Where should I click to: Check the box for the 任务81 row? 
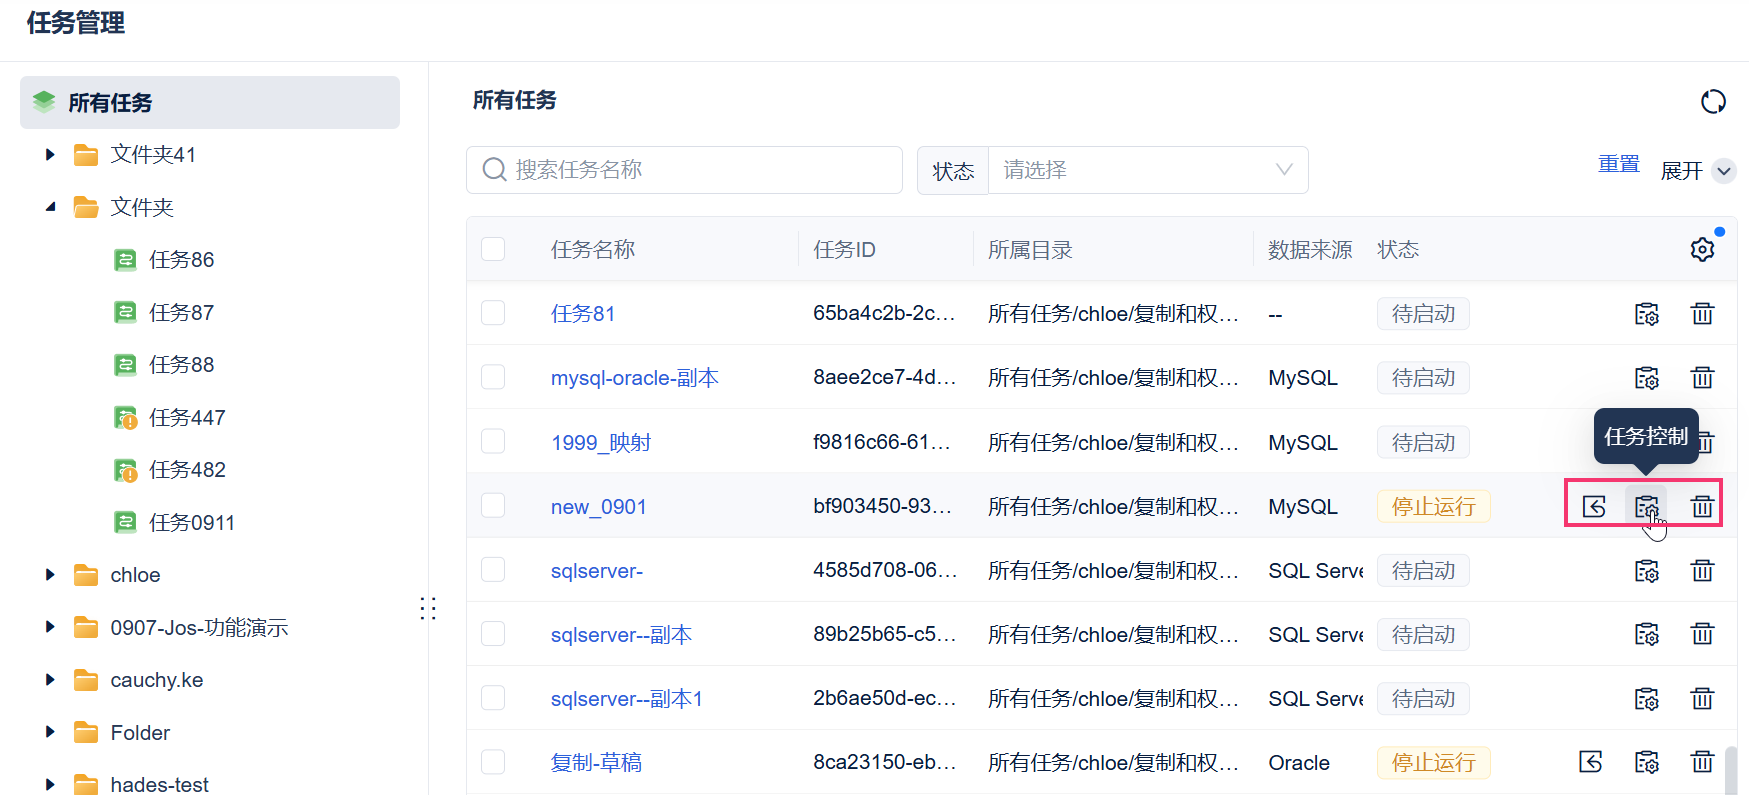click(x=493, y=313)
